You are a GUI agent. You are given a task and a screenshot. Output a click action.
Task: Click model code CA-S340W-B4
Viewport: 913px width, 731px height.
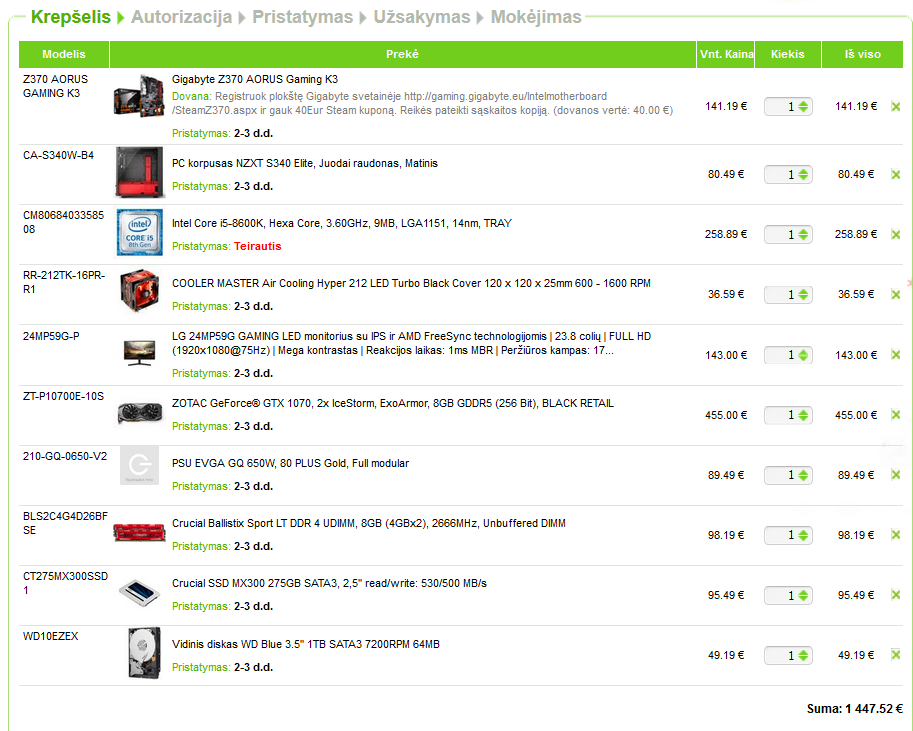pyautogui.click(x=58, y=155)
